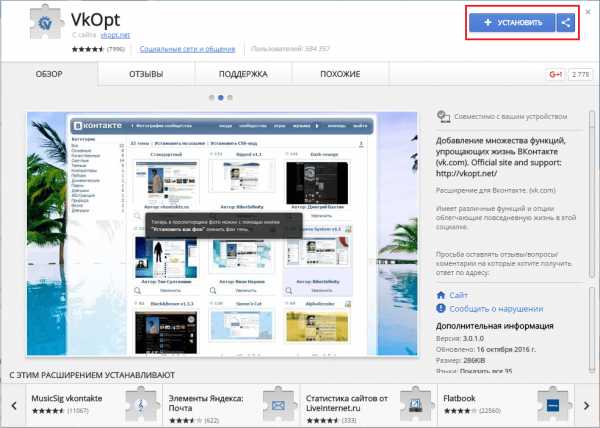The image size is (600, 428).
Task: Close the extension dialog with the X
Action: click(x=588, y=12)
